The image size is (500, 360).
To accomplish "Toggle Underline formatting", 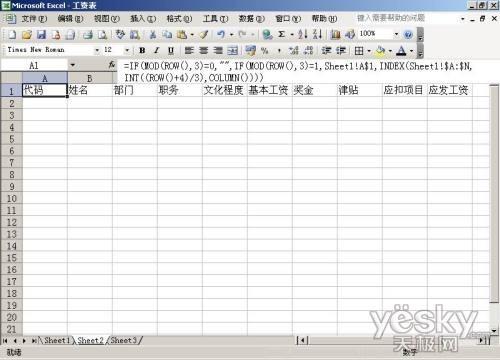I will [x=171, y=51].
